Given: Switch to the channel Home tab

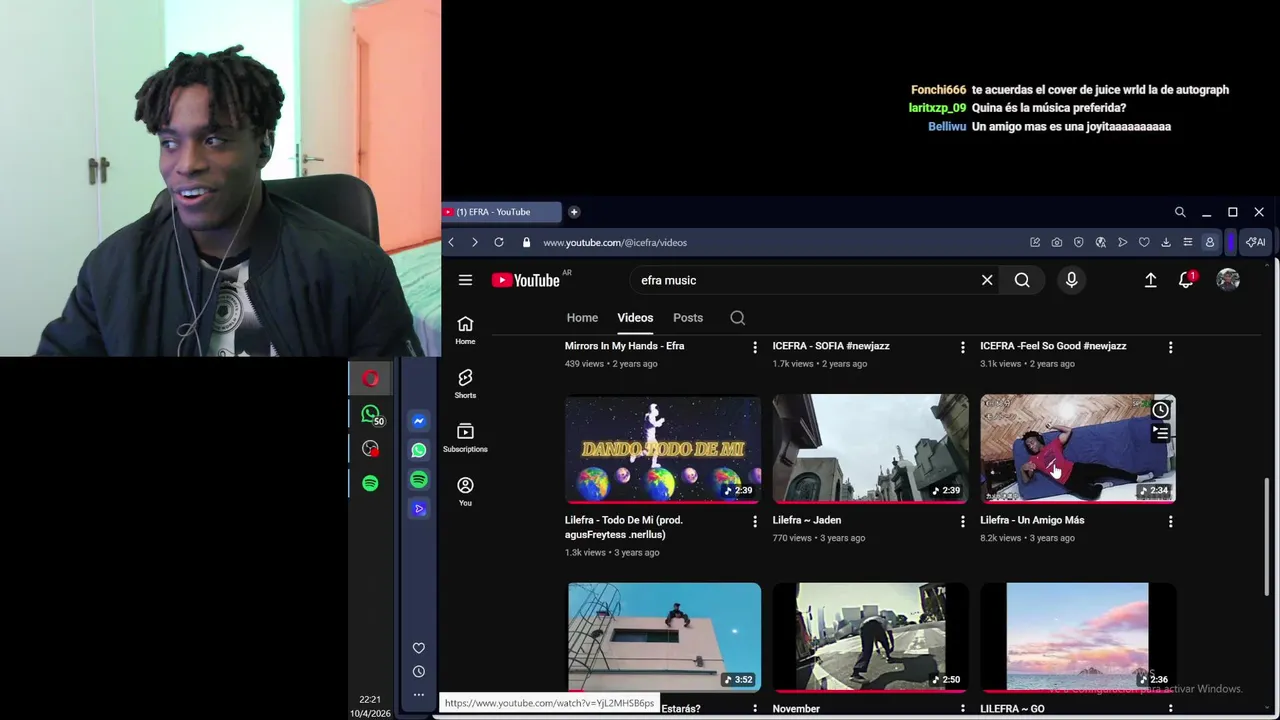Looking at the screenshot, I should 582,318.
